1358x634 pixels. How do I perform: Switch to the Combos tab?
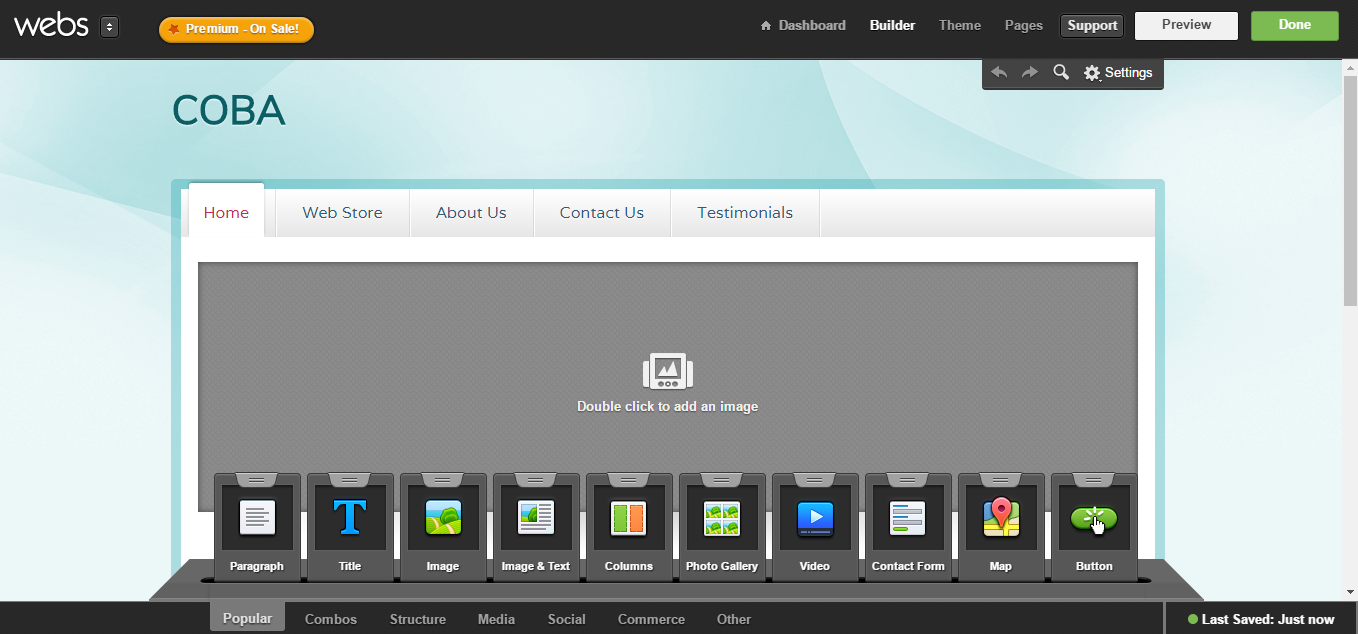[x=331, y=619]
